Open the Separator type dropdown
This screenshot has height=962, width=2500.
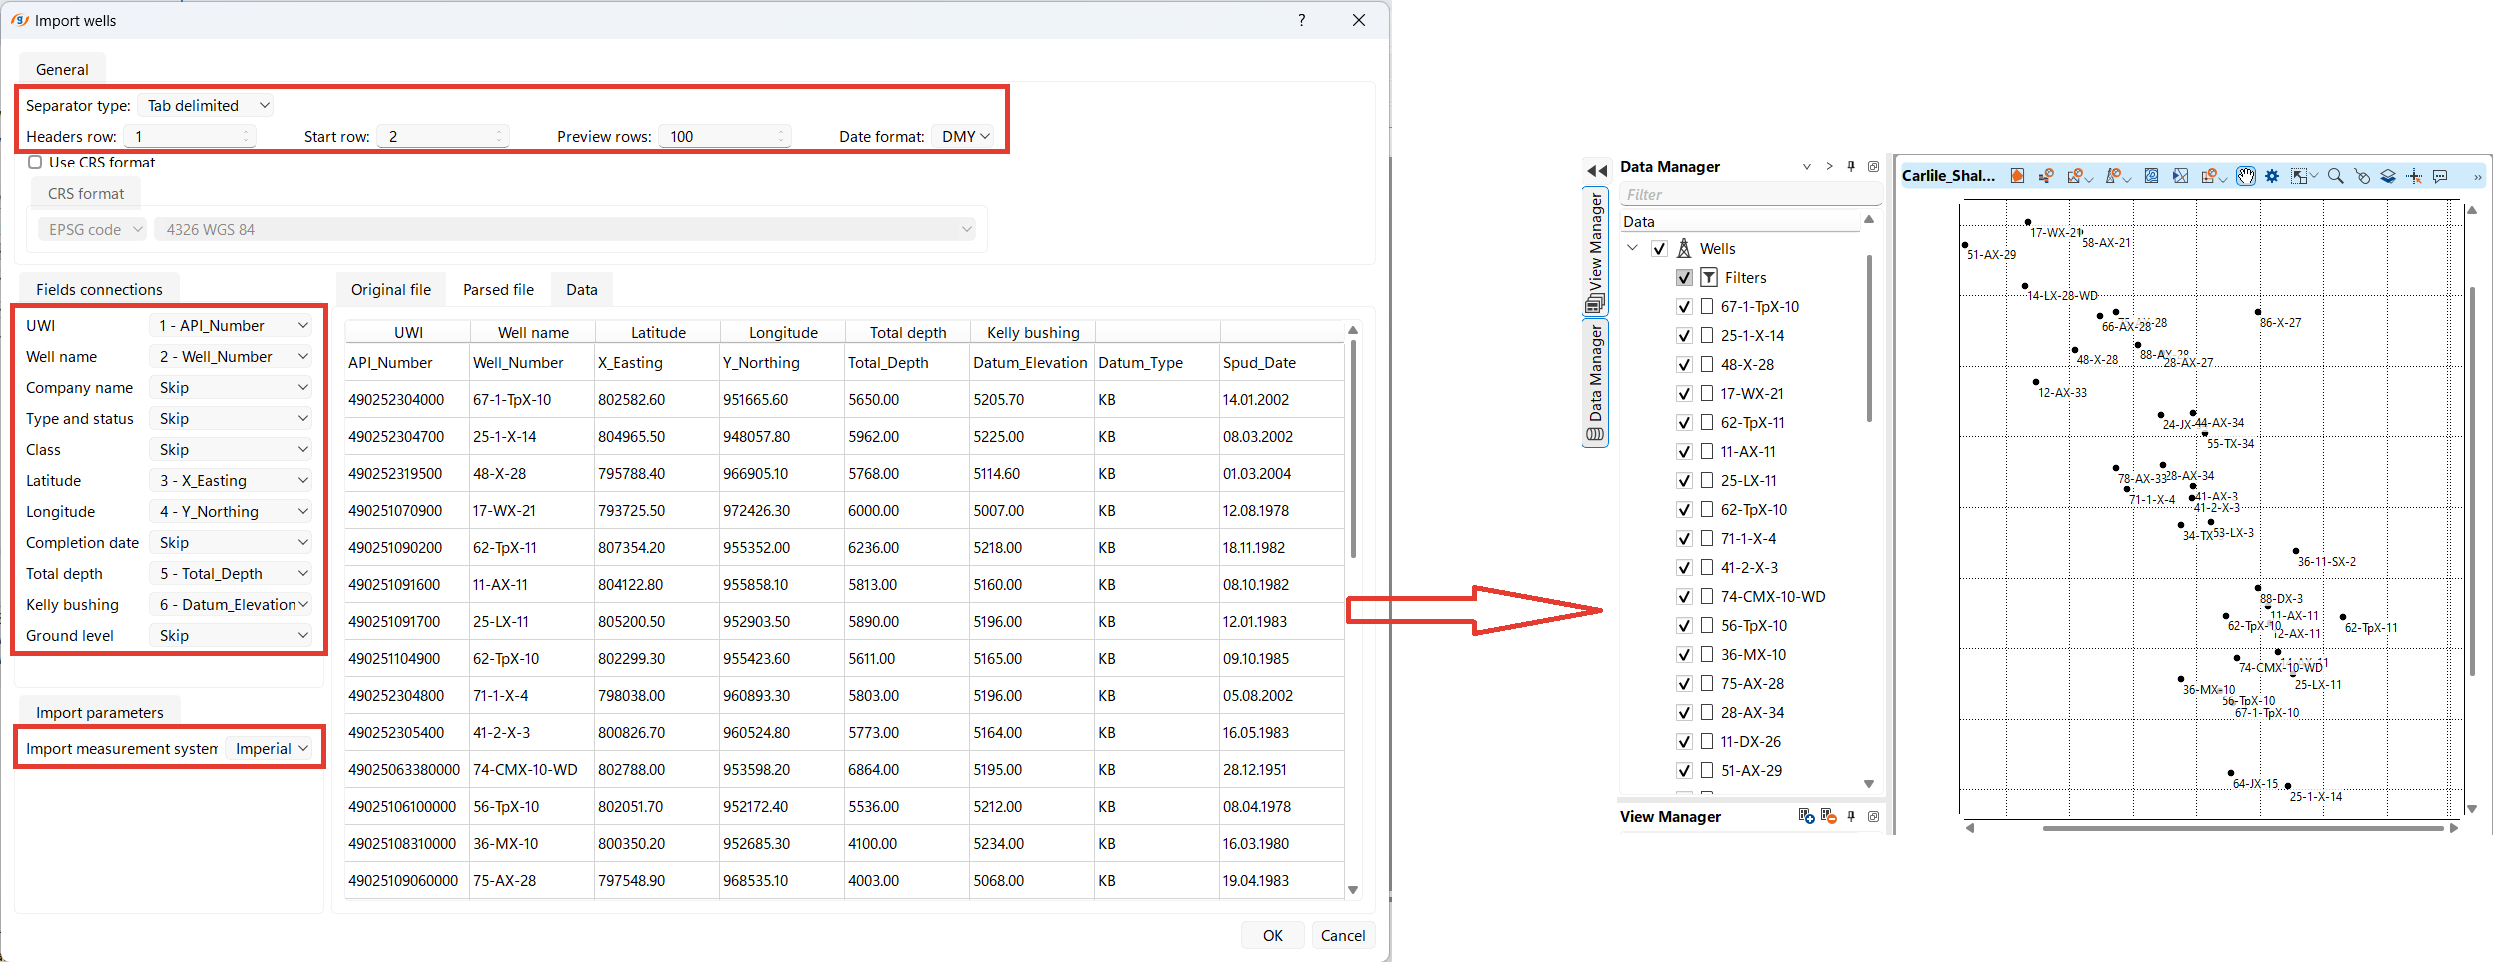coord(207,106)
